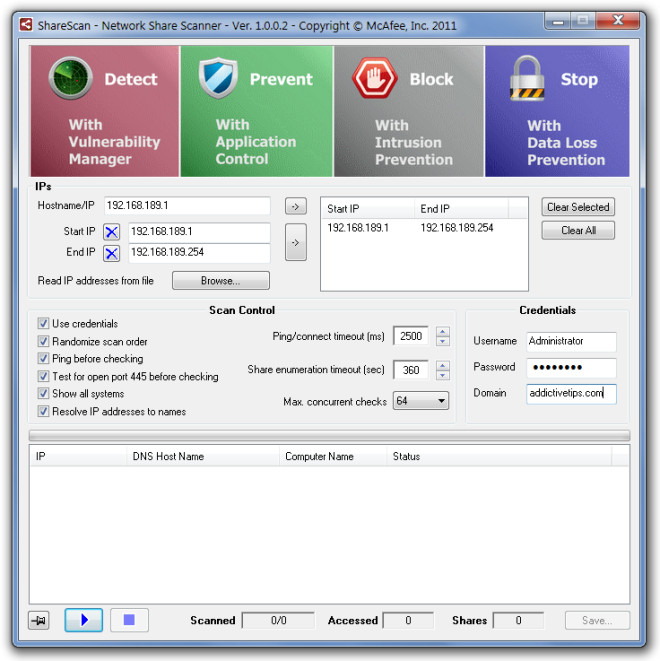
Task: Toggle Resolve IP addresses to names
Action: (43, 411)
